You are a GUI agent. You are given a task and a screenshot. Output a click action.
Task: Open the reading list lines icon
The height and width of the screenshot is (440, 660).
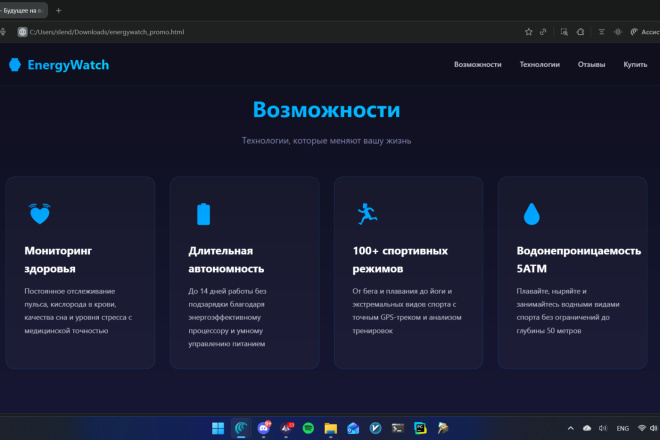[601, 32]
